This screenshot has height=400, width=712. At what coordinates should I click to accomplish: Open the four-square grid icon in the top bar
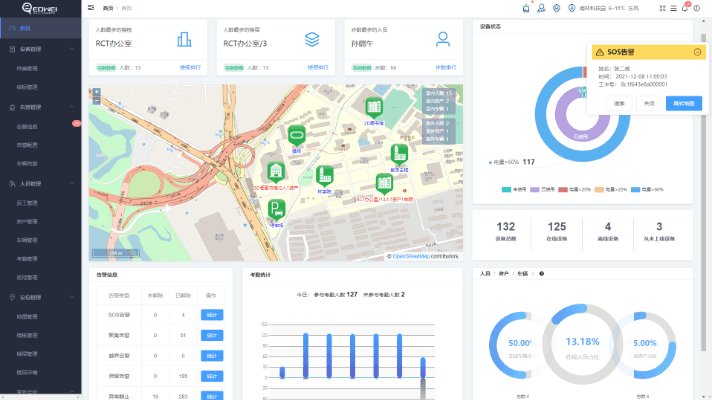pyautogui.click(x=663, y=8)
